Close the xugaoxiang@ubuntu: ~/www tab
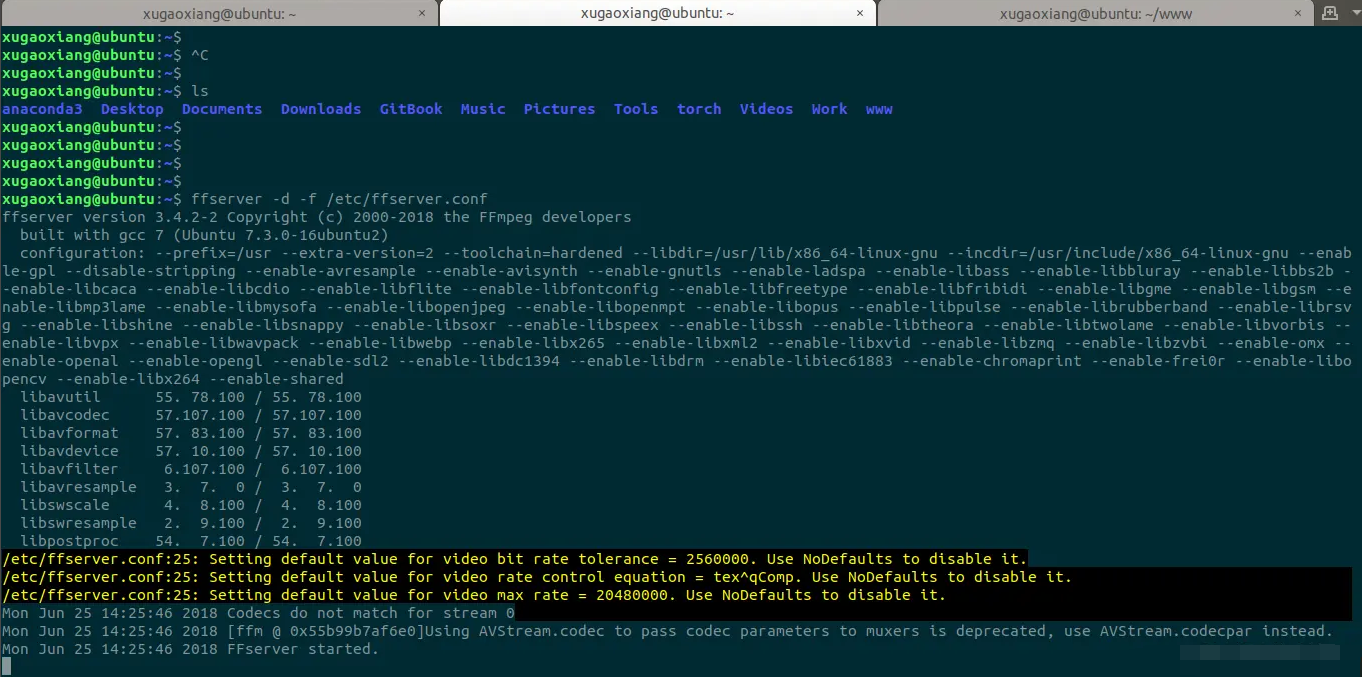This screenshot has height=677, width=1362. click(x=1298, y=13)
